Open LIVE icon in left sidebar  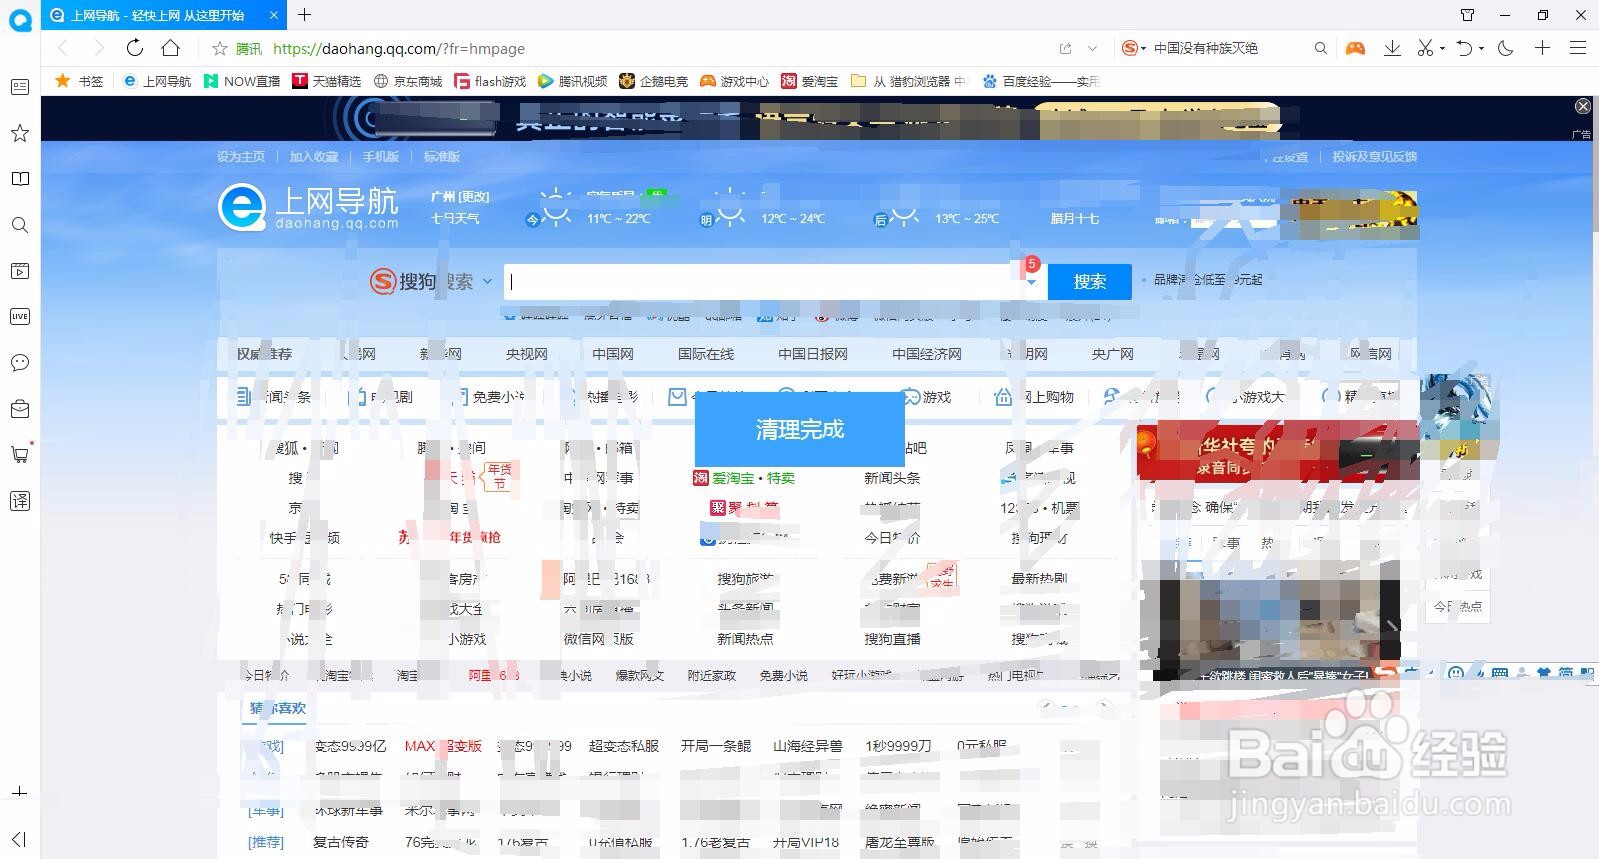[x=20, y=316]
